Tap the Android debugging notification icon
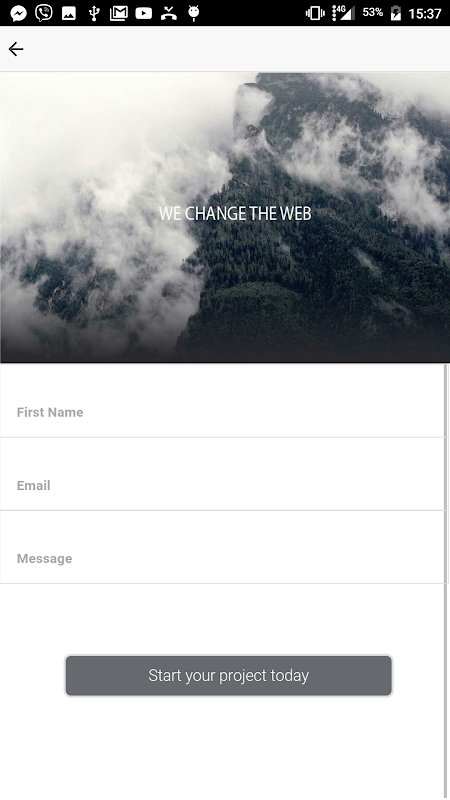450x800 pixels. tap(193, 13)
